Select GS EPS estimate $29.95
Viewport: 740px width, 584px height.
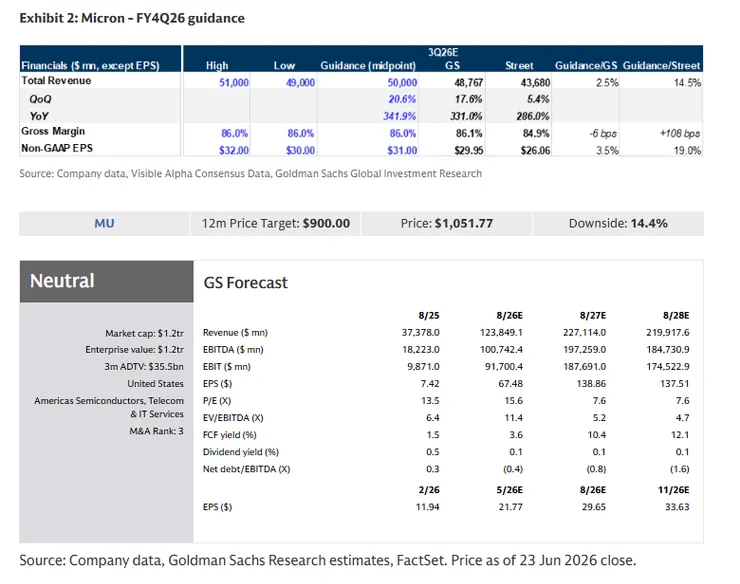pos(469,151)
